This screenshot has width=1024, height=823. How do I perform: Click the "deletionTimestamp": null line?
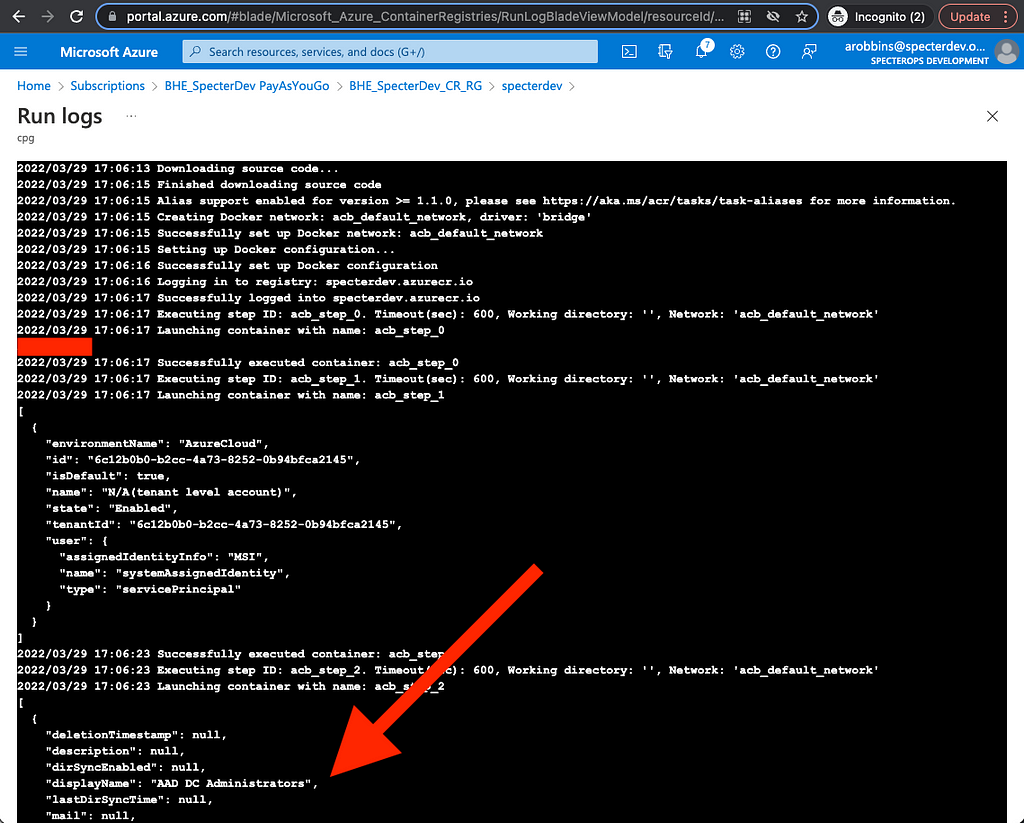click(x=136, y=735)
